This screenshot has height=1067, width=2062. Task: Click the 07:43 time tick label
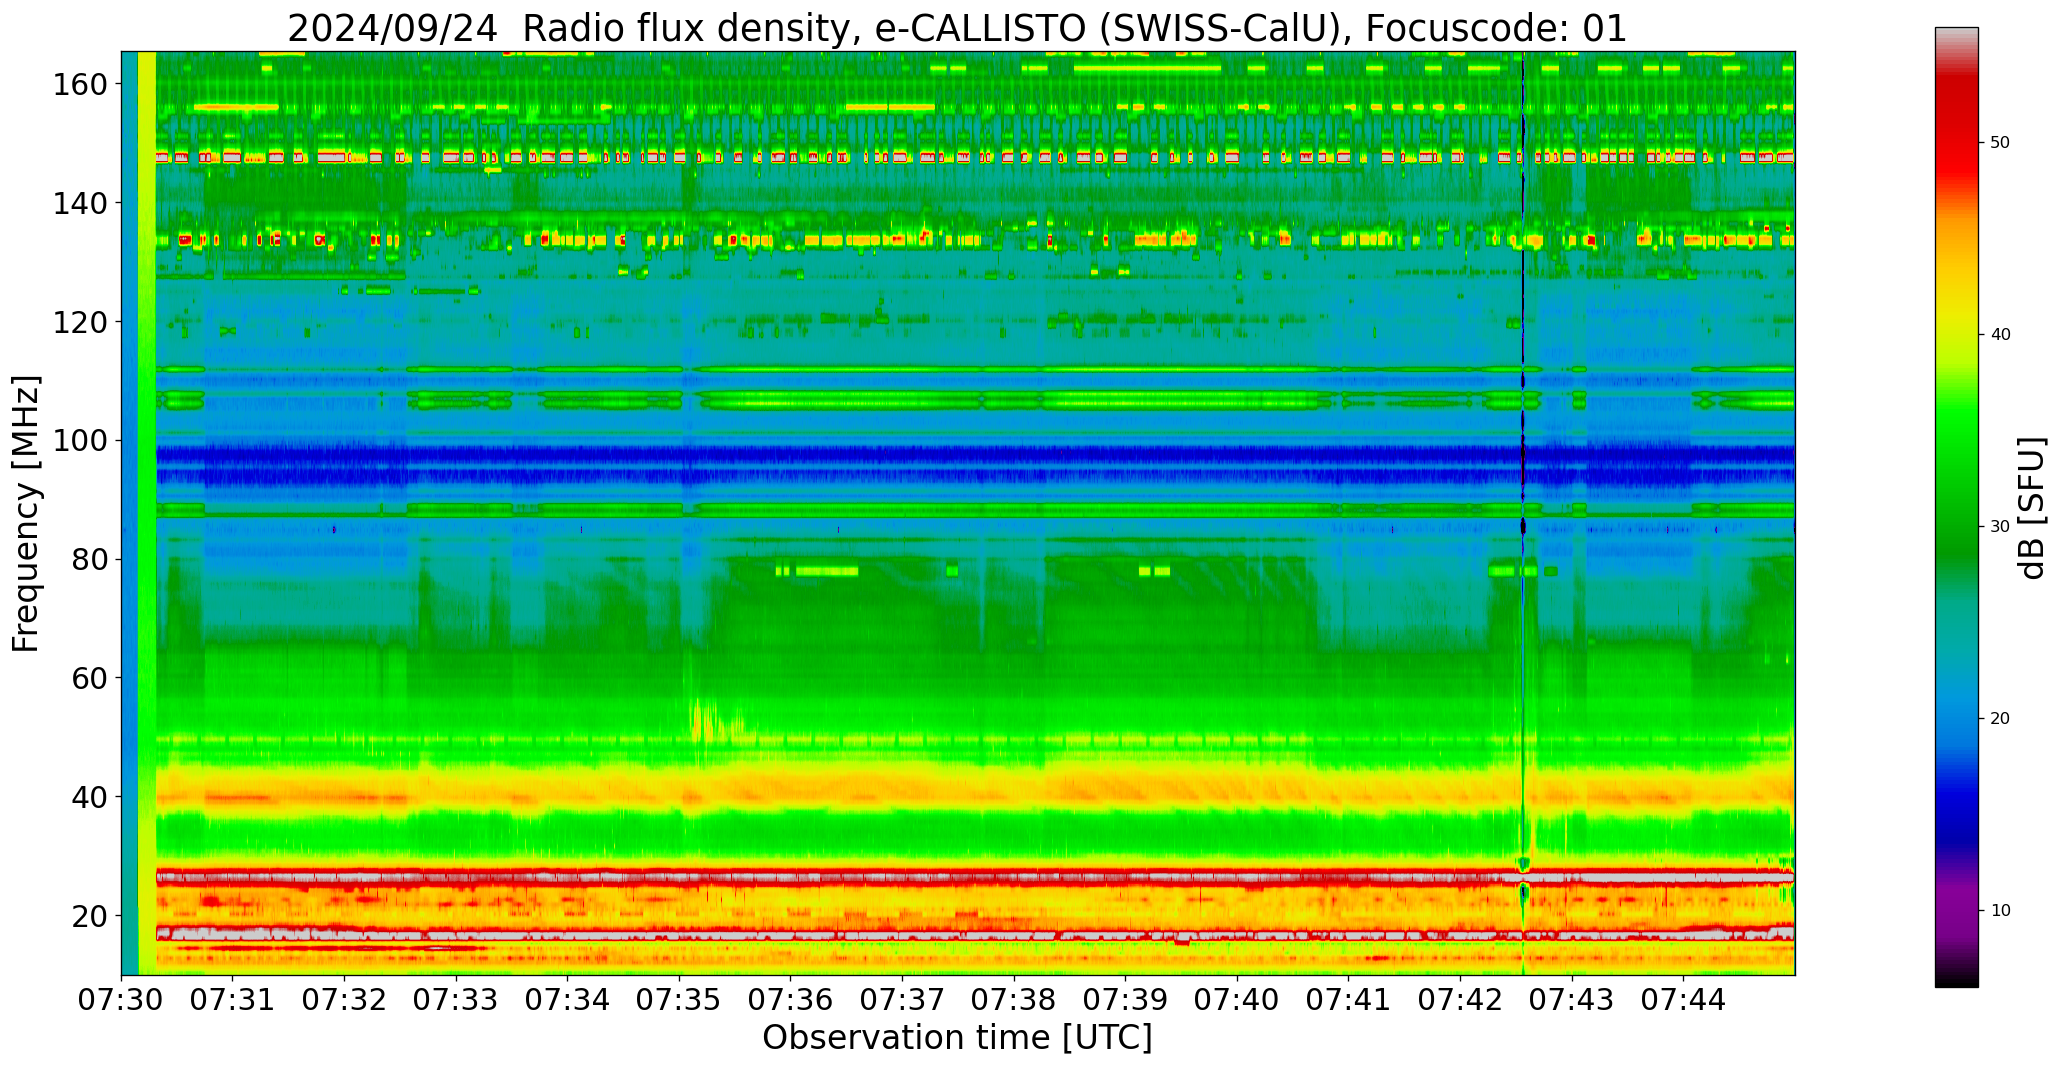(1572, 998)
